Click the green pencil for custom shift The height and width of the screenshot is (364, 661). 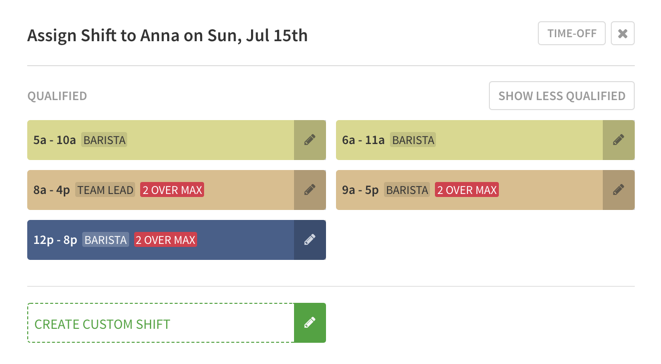[310, 323]
